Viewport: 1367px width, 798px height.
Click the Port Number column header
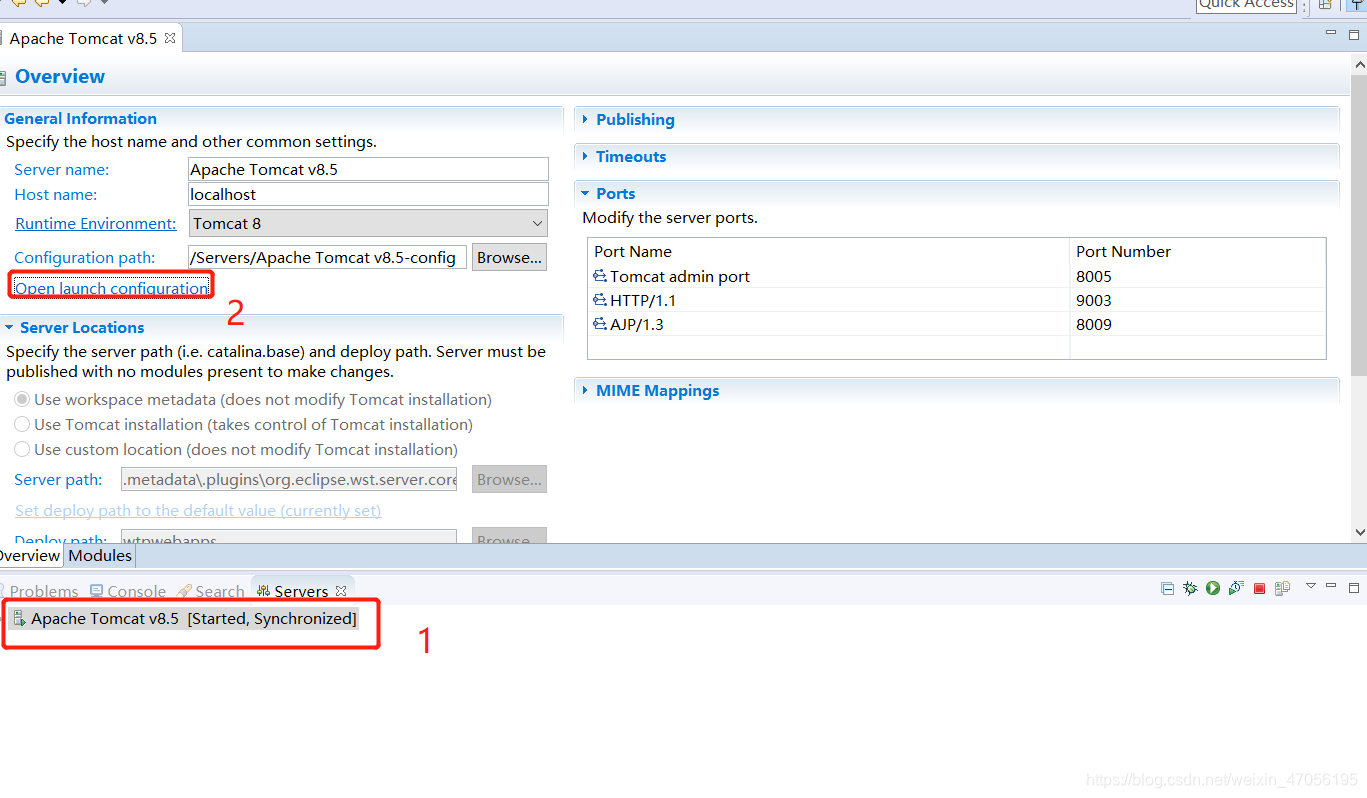pyautogui.click(x=1198, y=251)
